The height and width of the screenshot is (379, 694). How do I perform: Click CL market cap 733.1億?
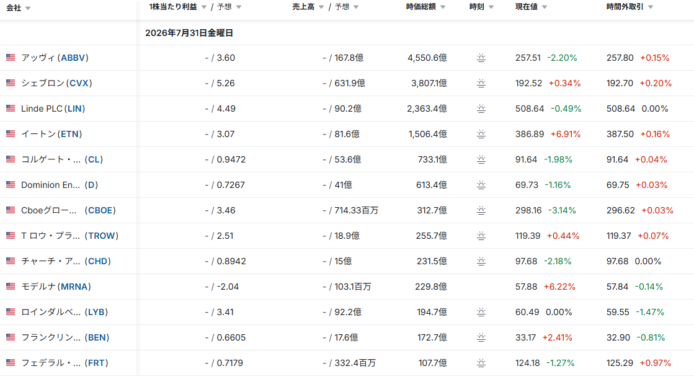pos(432,159)
